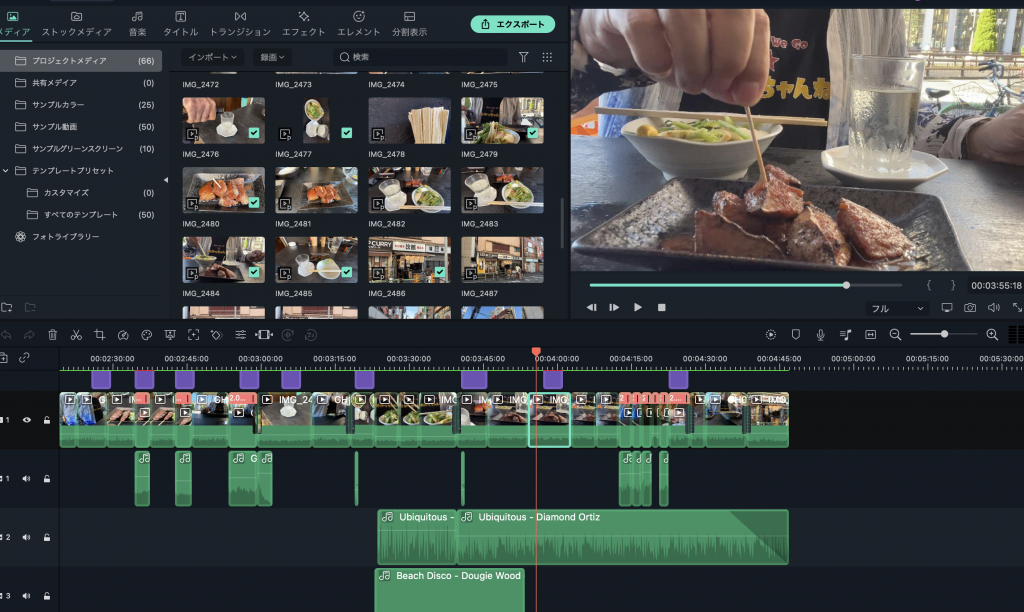
Task: Click the preview playback progress bar
Action: [x=745, y=285]
